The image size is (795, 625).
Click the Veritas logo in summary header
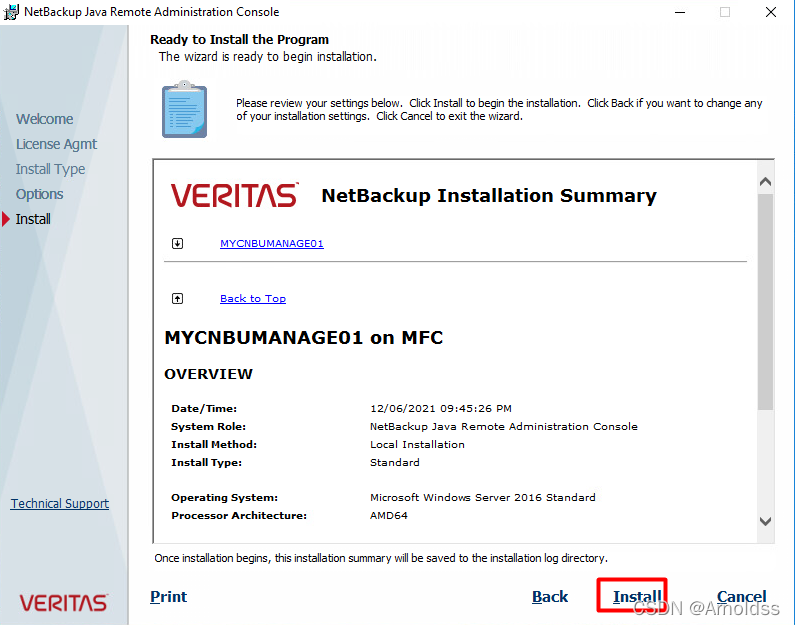[x=235, y=195]
